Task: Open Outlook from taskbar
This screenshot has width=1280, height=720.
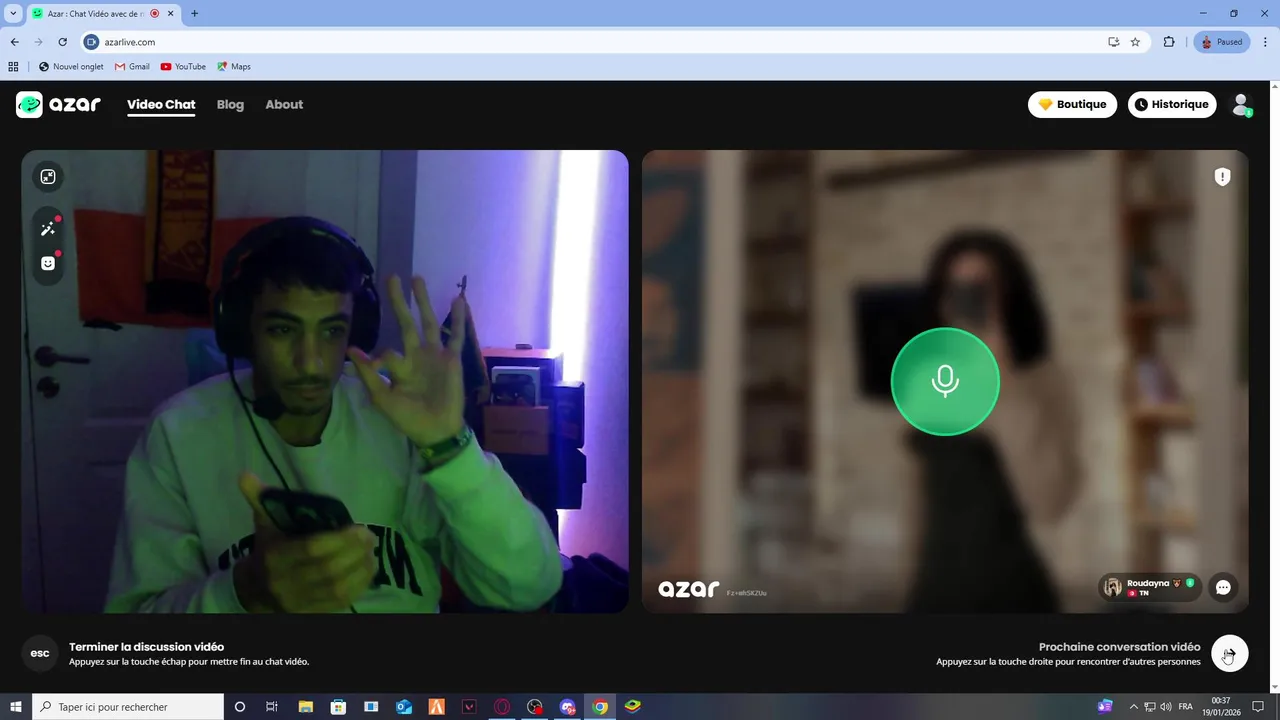Action: [404, 707]
